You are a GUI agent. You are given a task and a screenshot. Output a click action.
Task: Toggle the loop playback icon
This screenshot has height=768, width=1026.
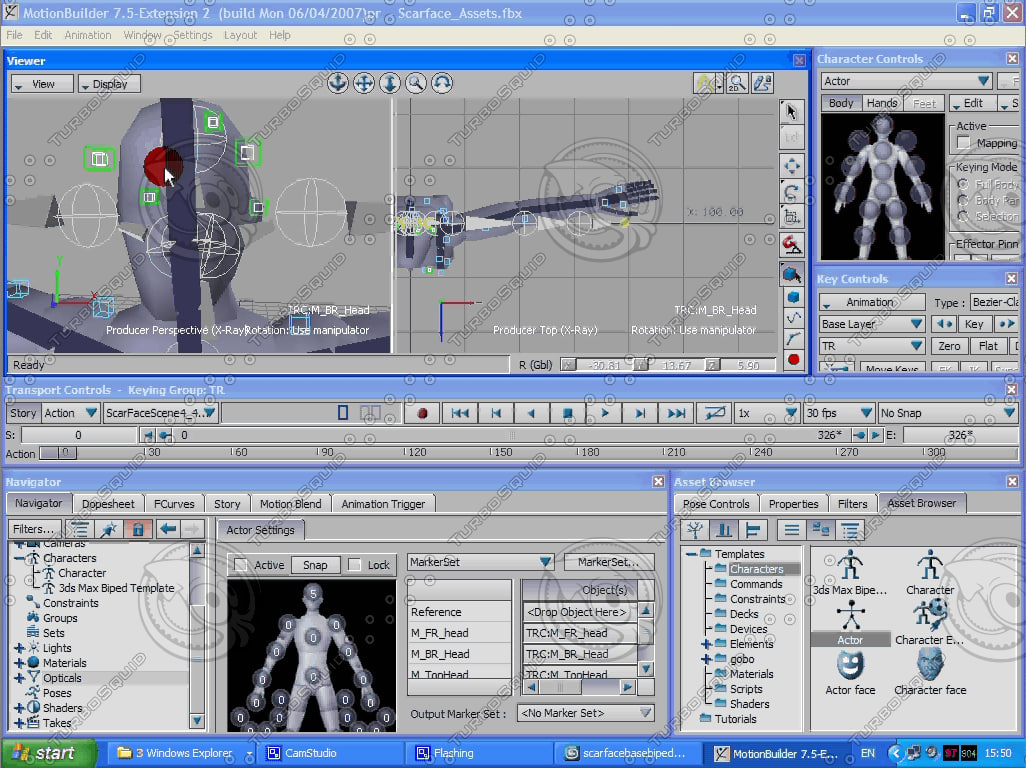pyautogui.click(x=714, y=413)
